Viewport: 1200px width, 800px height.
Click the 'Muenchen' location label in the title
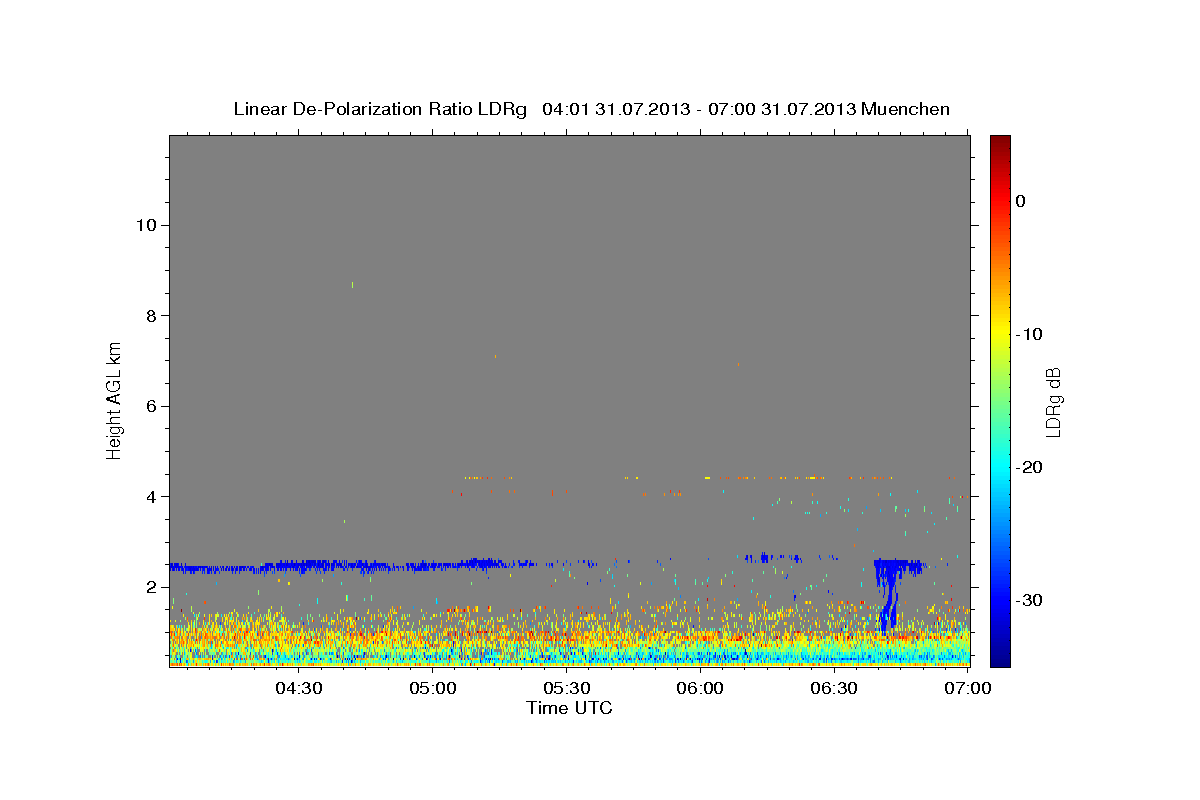[x=907, y=109]
